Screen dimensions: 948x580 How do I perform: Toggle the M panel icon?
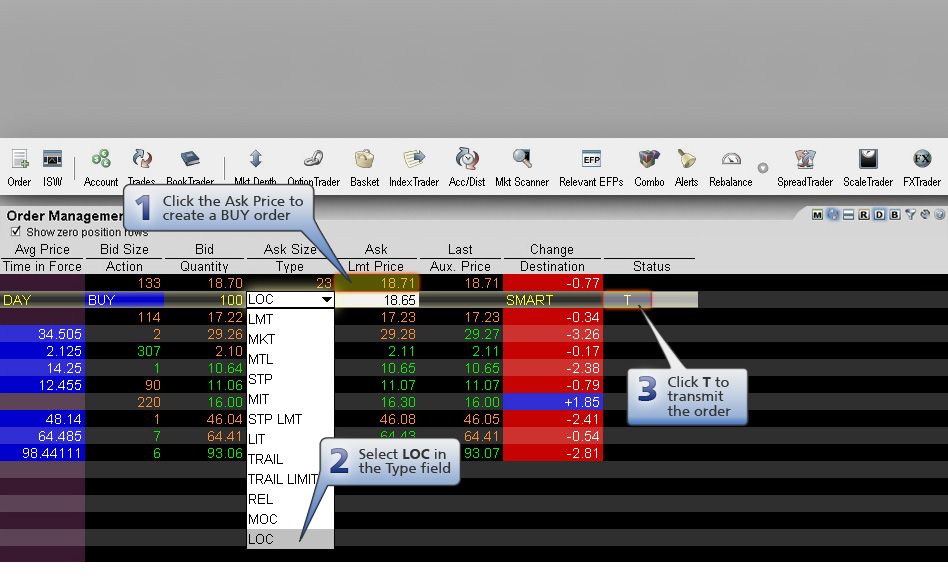pos(817,215)
